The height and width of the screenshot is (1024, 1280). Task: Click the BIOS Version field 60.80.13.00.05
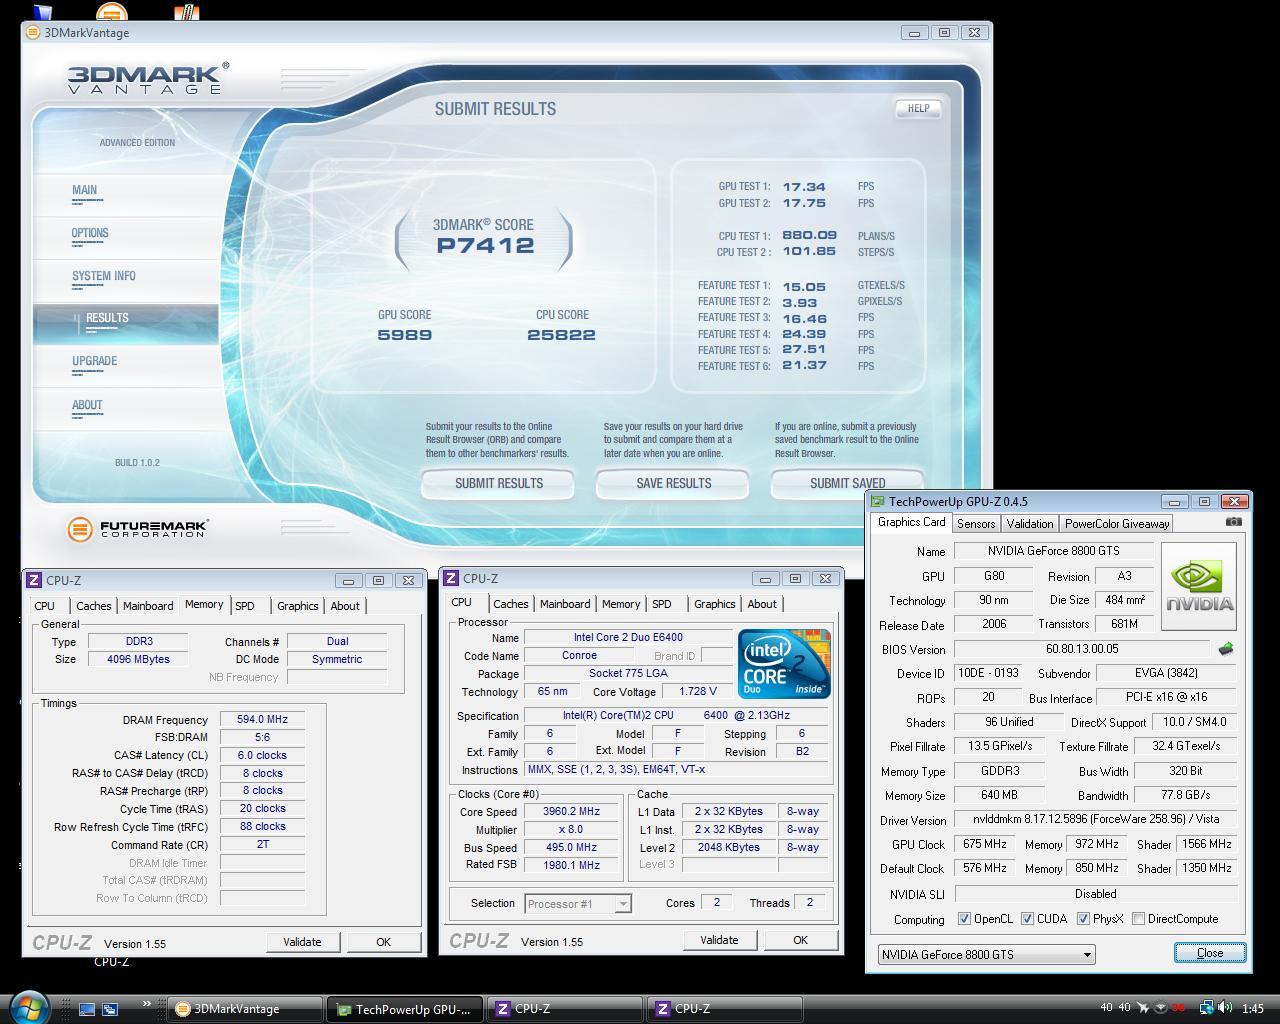1082,649
